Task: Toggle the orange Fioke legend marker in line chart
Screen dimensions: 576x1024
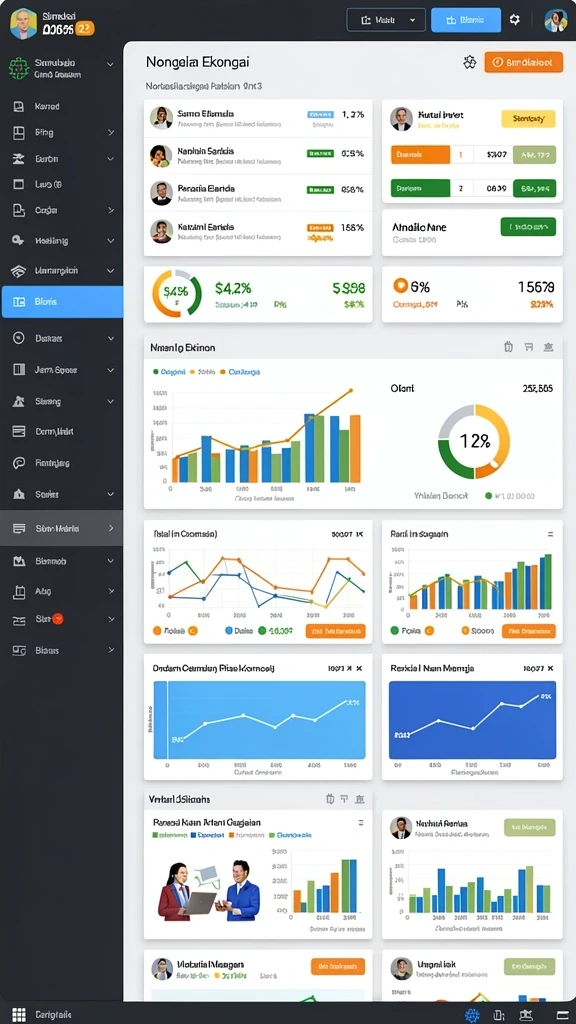Action: (x=157, y=631)
